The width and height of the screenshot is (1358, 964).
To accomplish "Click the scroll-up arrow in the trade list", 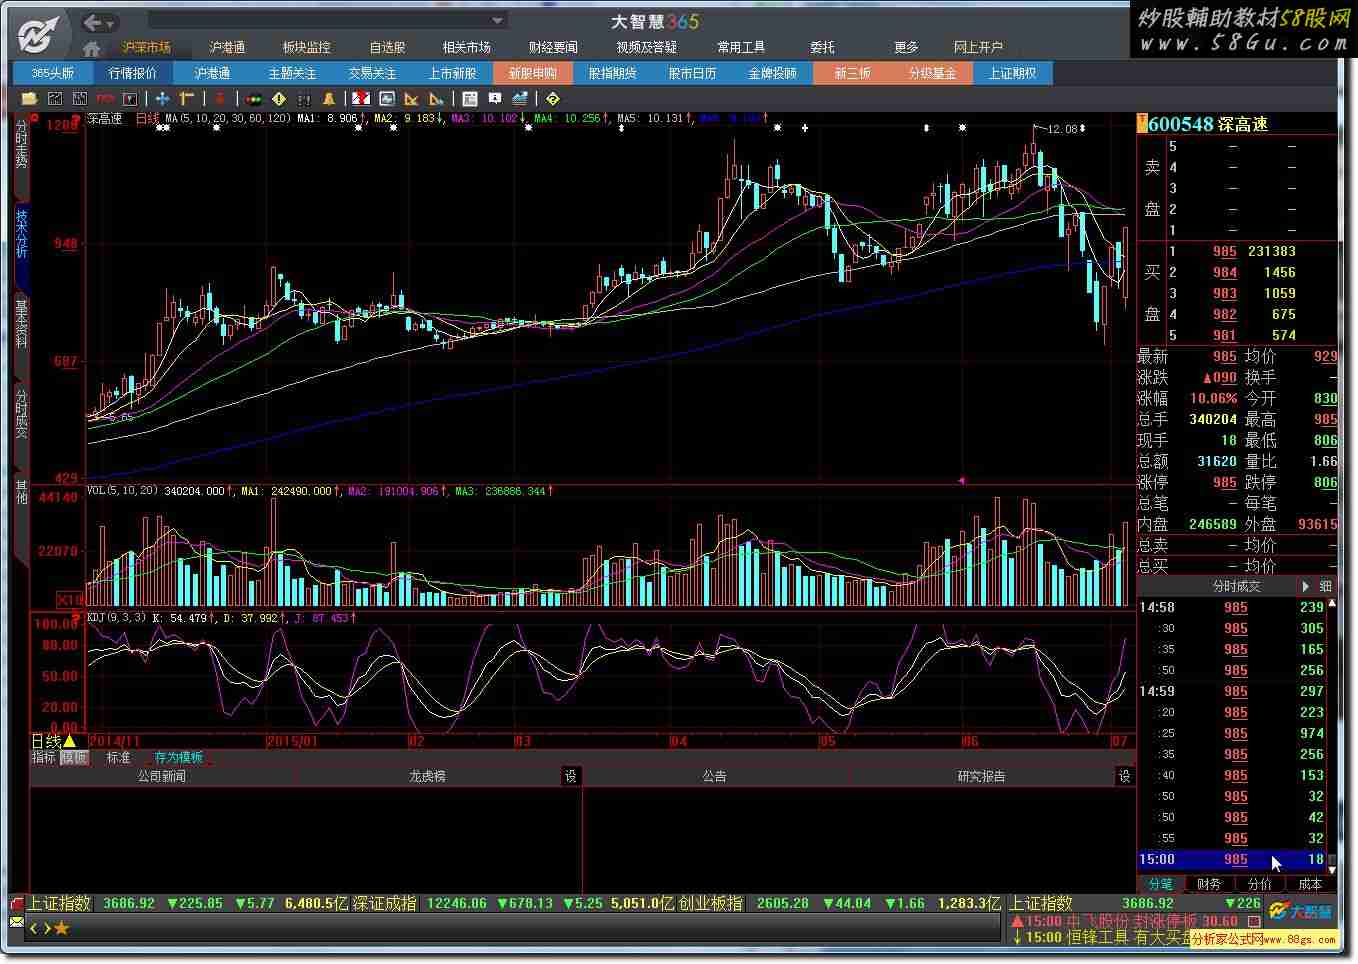I will click(1332, 605).
